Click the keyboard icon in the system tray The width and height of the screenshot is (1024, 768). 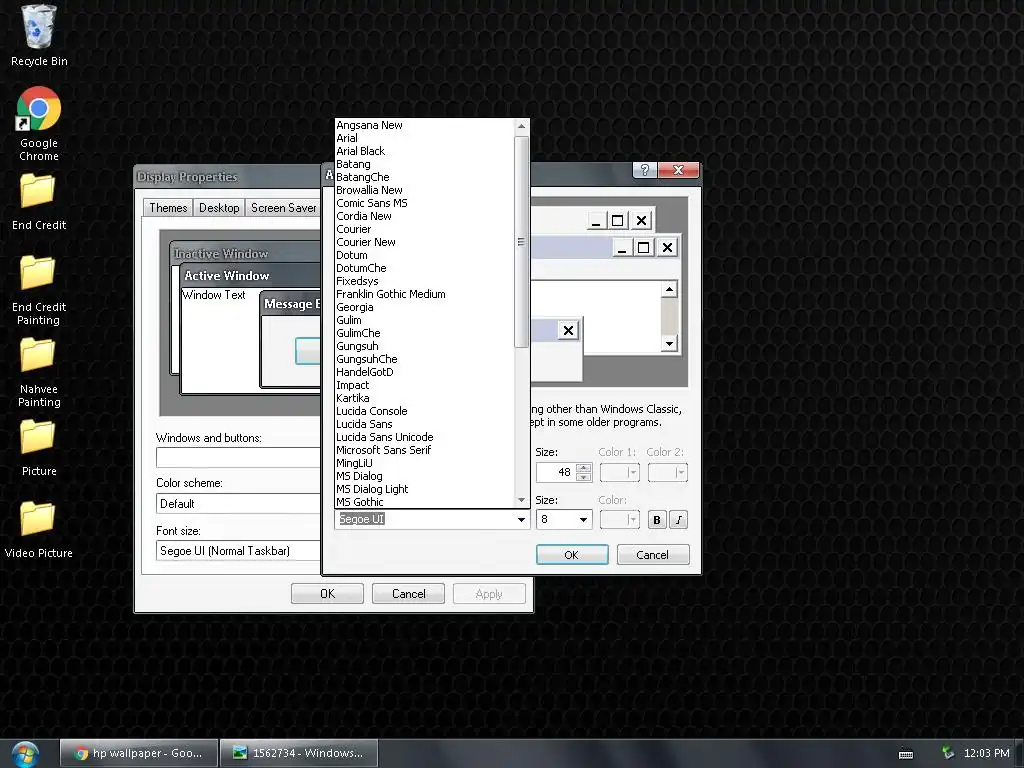[x=906, y=754]
